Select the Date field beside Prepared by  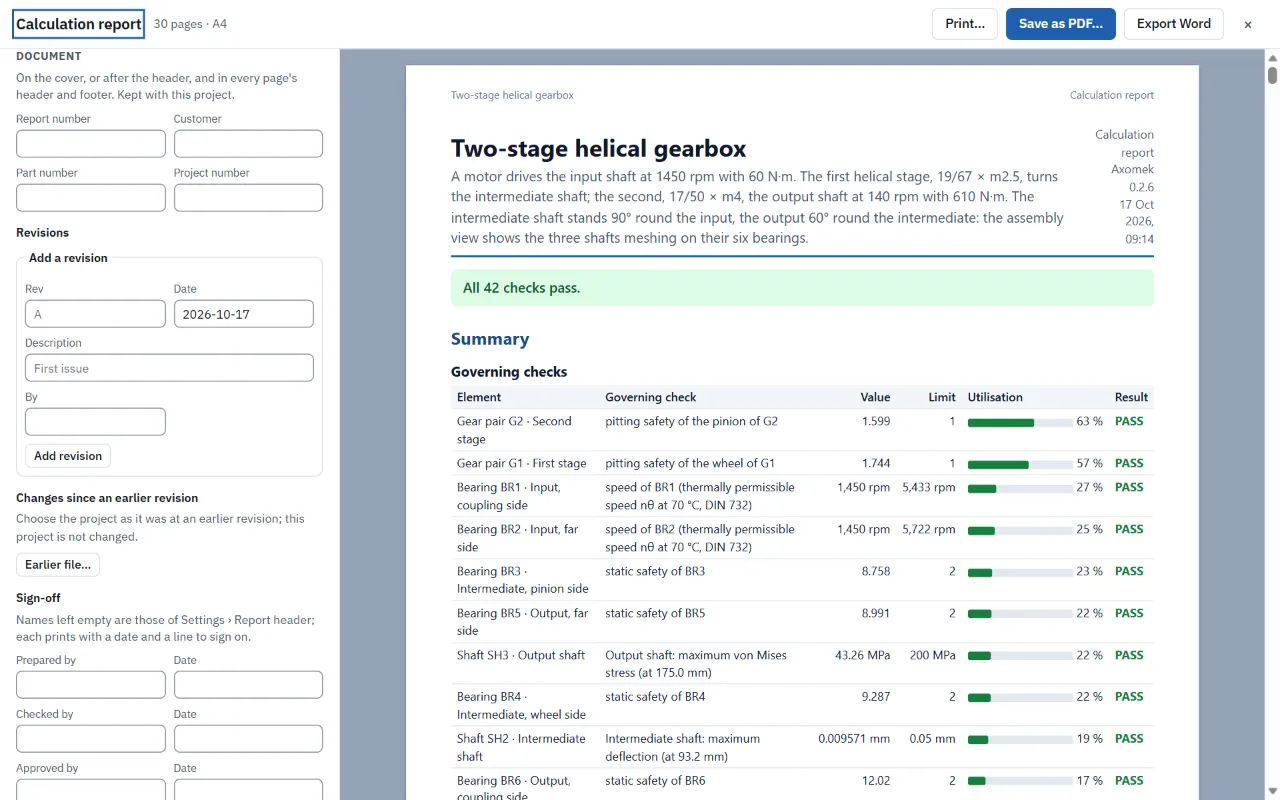tap(248, 685)
